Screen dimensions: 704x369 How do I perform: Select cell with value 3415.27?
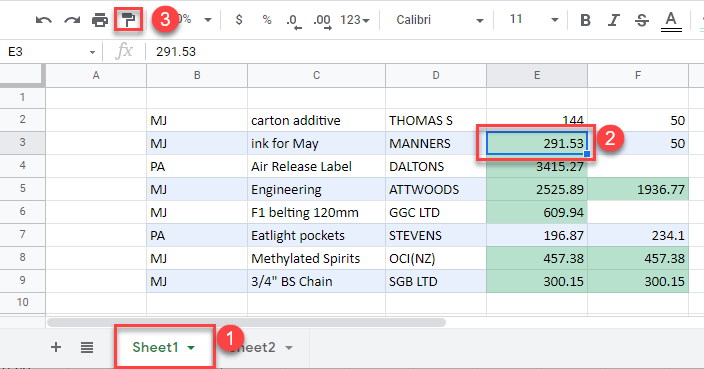(x=537, y=167)
